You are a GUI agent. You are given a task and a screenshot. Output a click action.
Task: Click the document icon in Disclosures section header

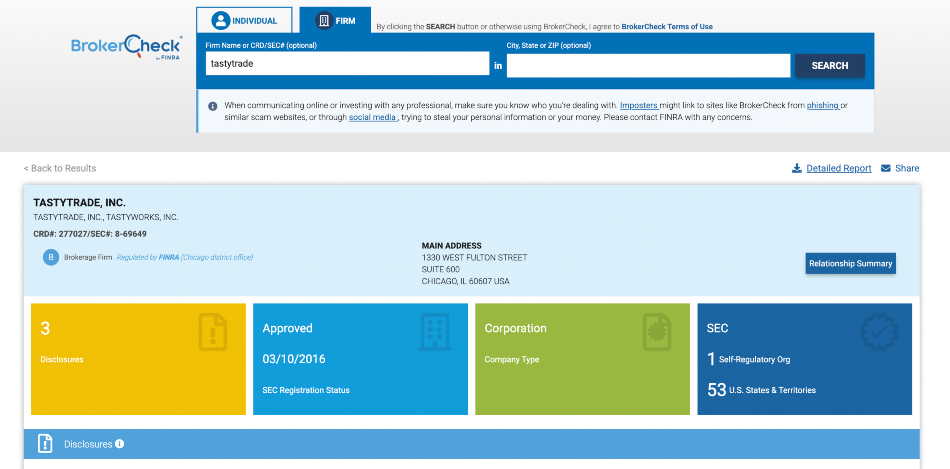(x=45, y=444)
